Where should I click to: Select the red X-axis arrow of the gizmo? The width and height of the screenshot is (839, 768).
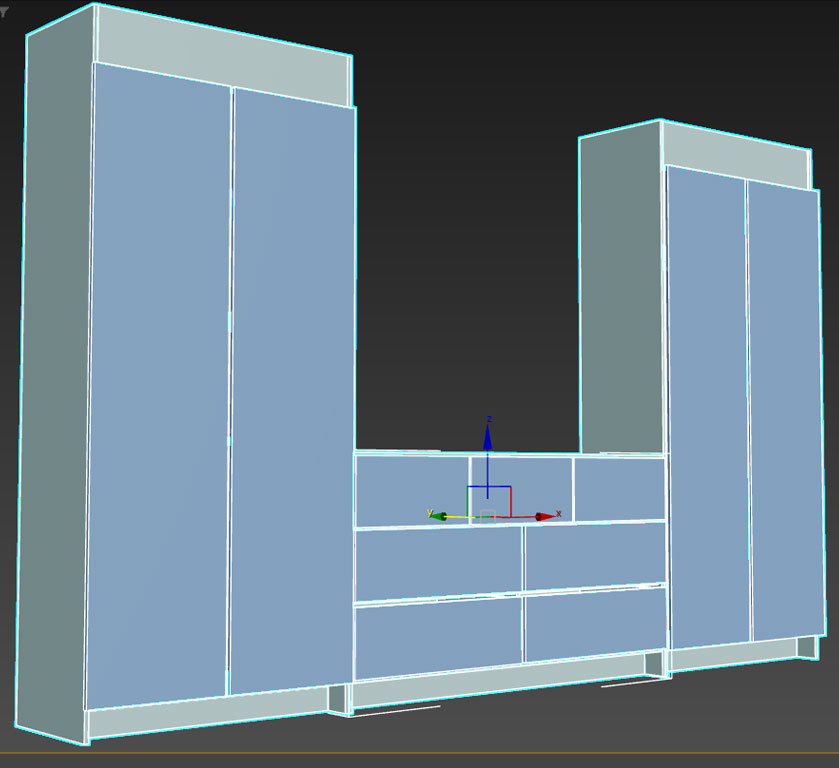(544, 516)
